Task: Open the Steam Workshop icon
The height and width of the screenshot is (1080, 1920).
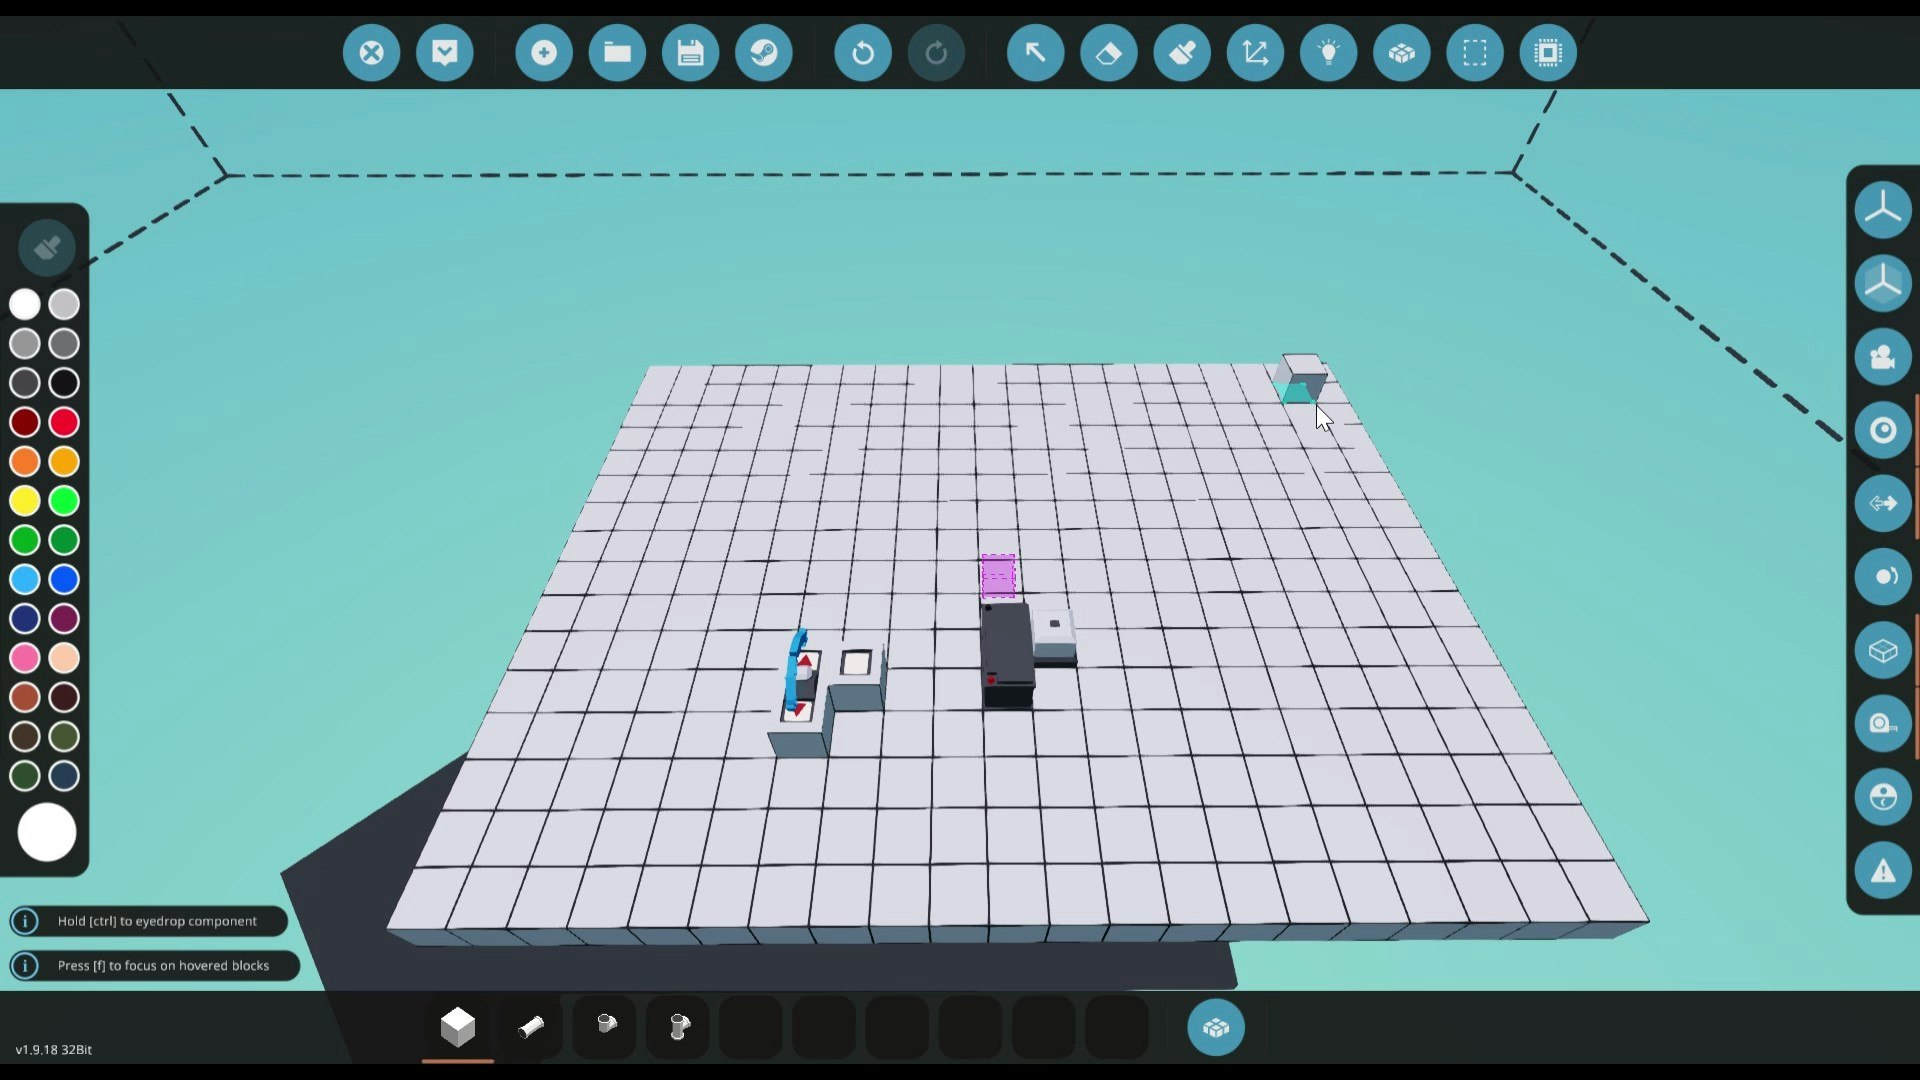Action: coord(764,52)
